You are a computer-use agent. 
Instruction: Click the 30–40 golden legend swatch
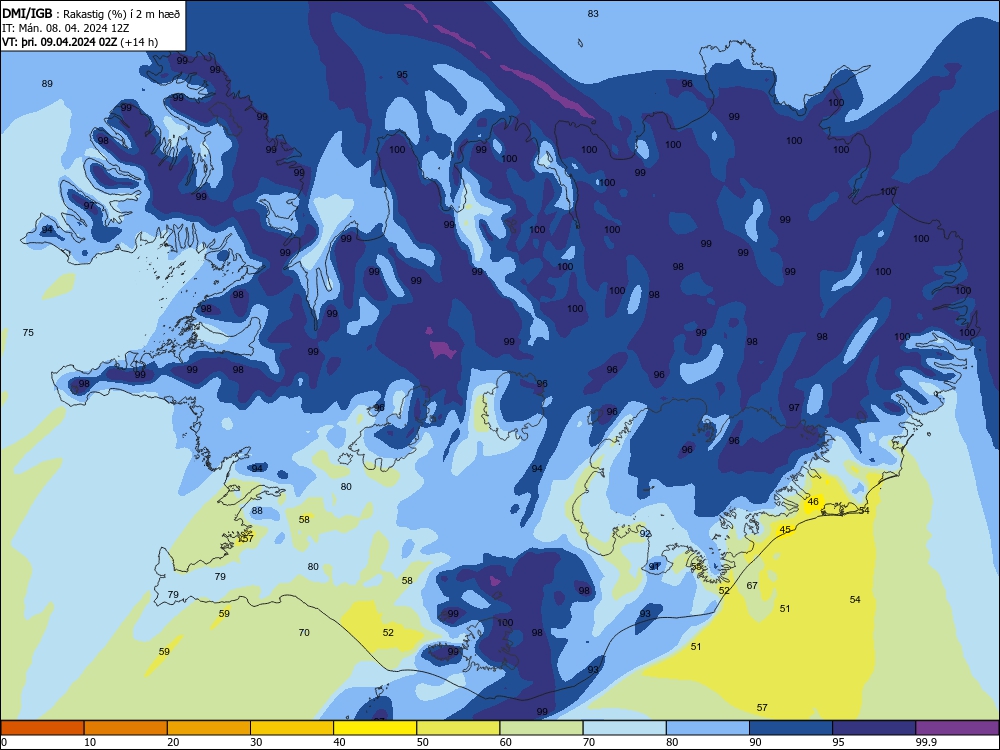pos(292,728)
